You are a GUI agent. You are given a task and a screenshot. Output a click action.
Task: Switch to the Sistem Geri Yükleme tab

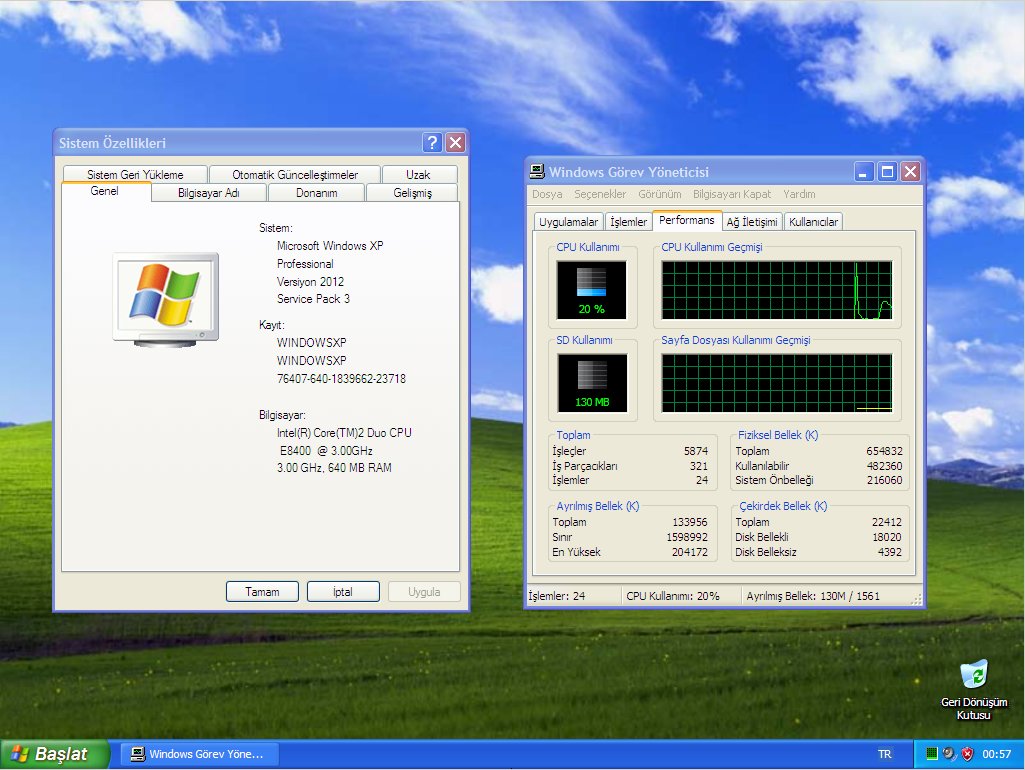[135, 175]
